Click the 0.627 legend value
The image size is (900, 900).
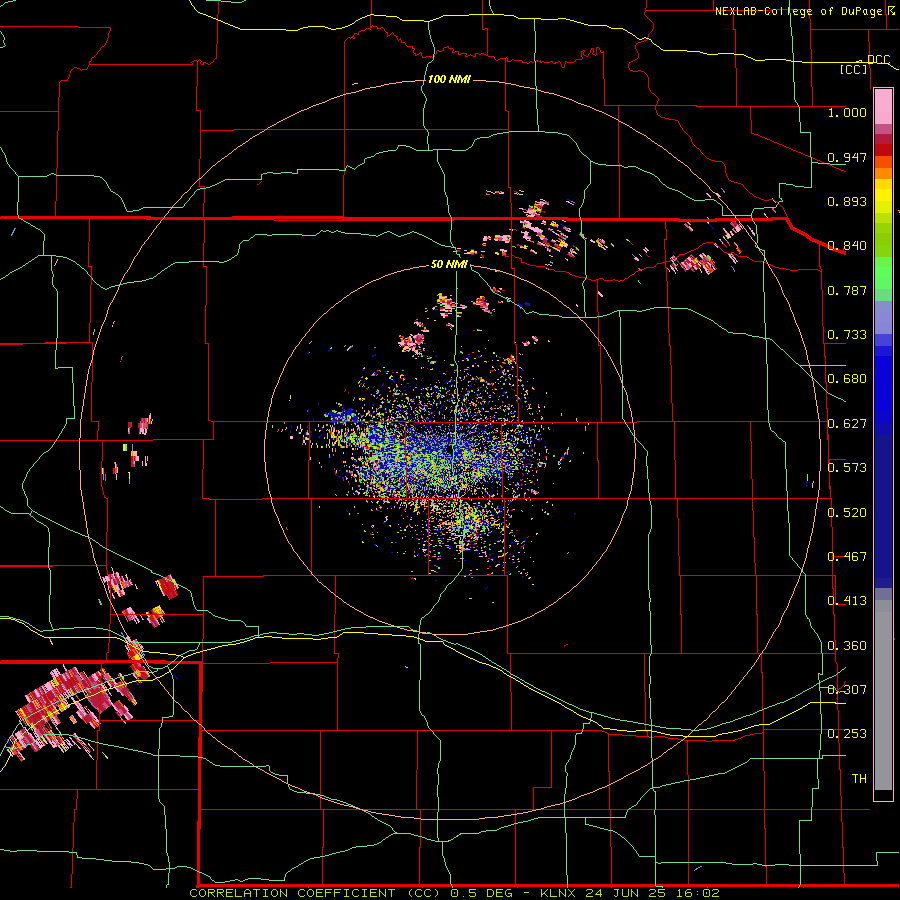pyautogui.click(x=847, y=424)
